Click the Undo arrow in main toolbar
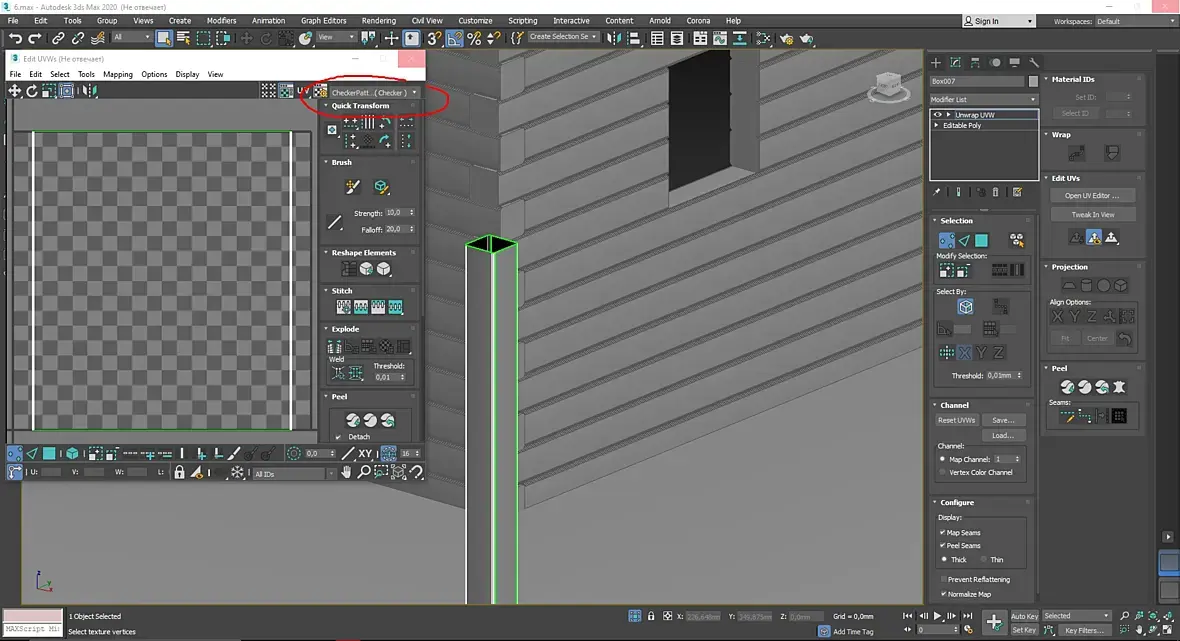 tap(15, 38)
